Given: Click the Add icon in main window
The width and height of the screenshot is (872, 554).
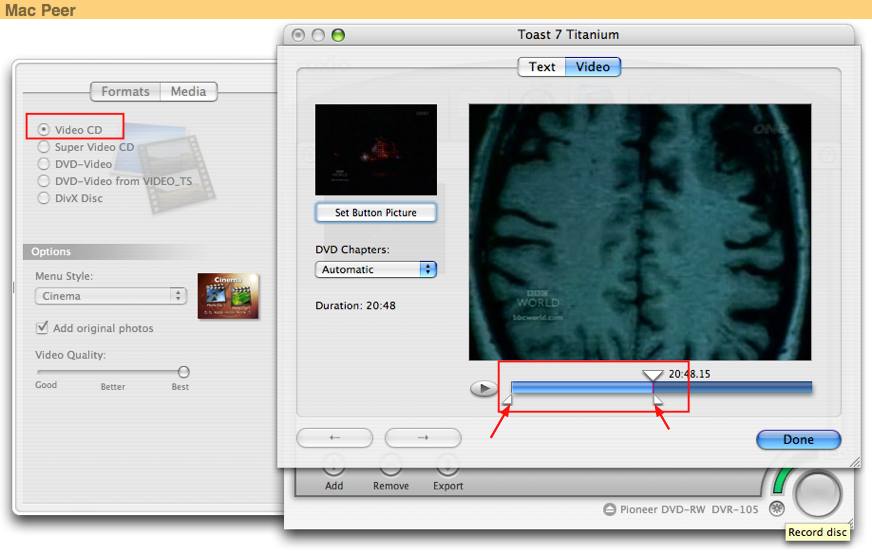Looking at the screenshot, I should [x=334, y=466].
